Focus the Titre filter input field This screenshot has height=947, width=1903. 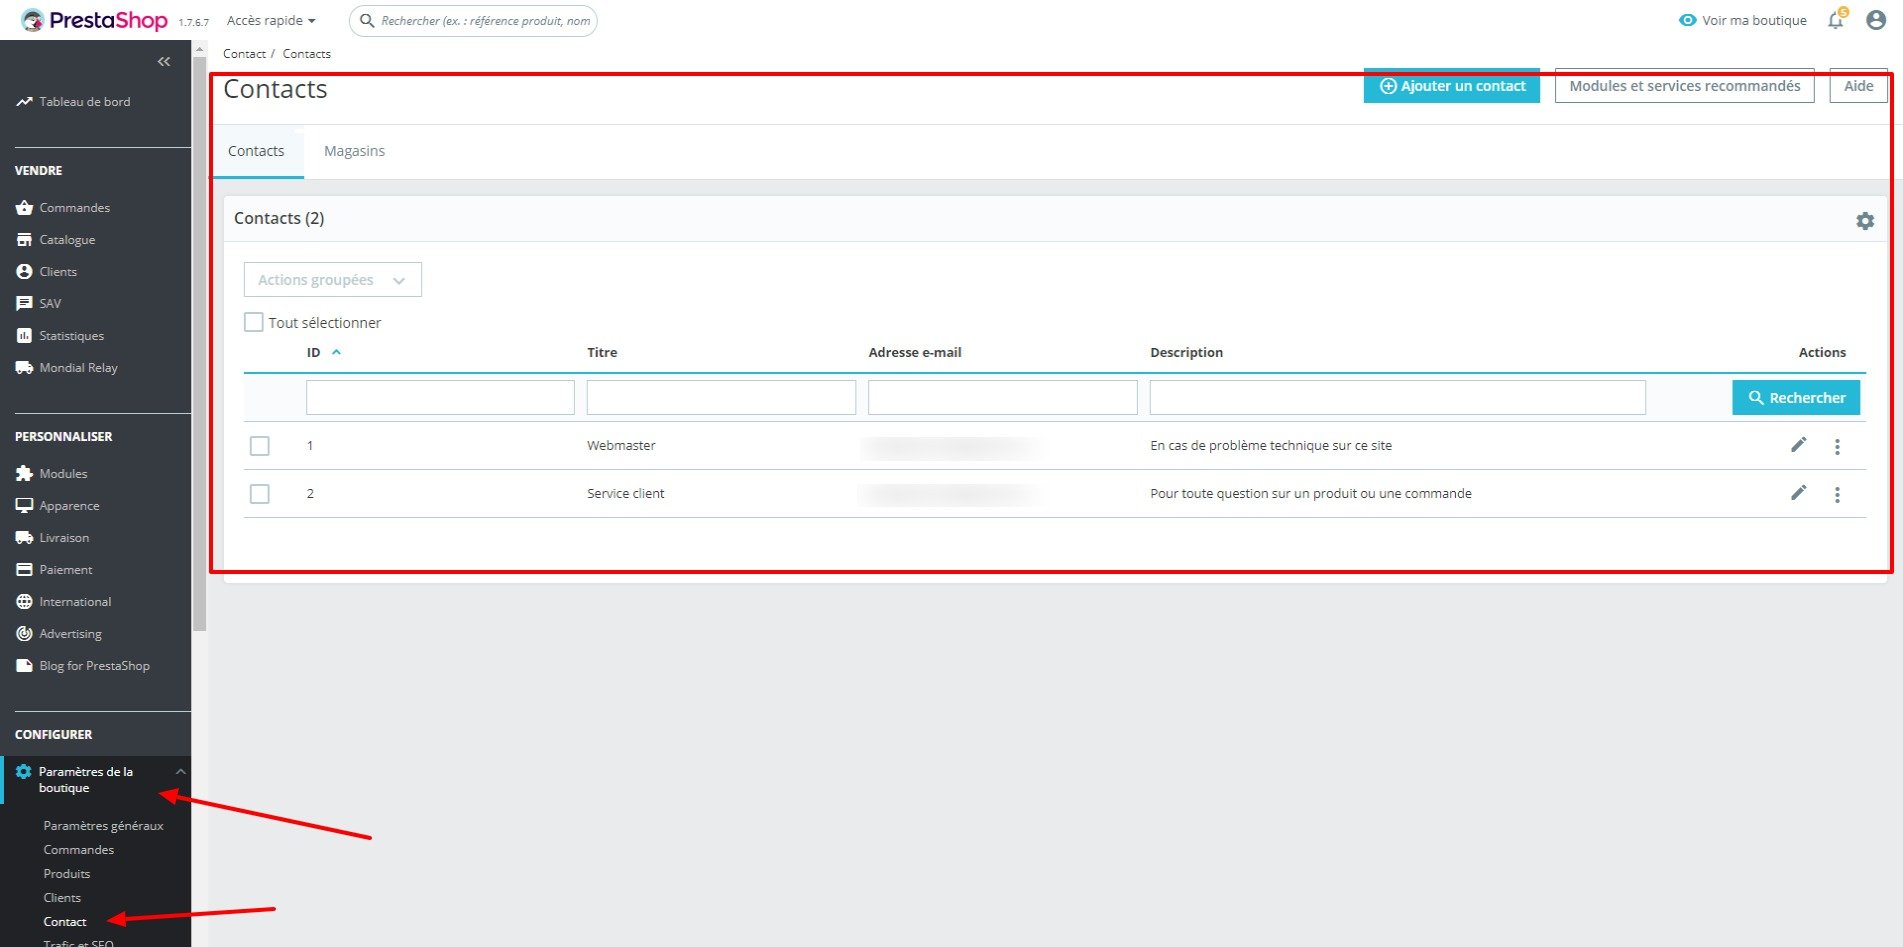(721, 397)
